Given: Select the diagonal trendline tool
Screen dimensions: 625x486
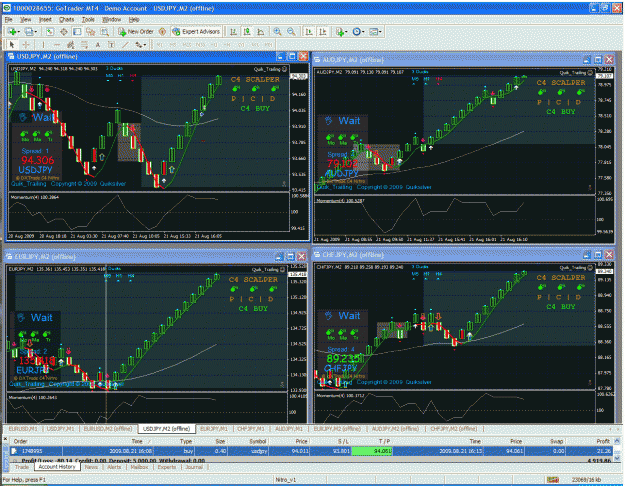Looking at the screenshot, I should click(125, 45).
